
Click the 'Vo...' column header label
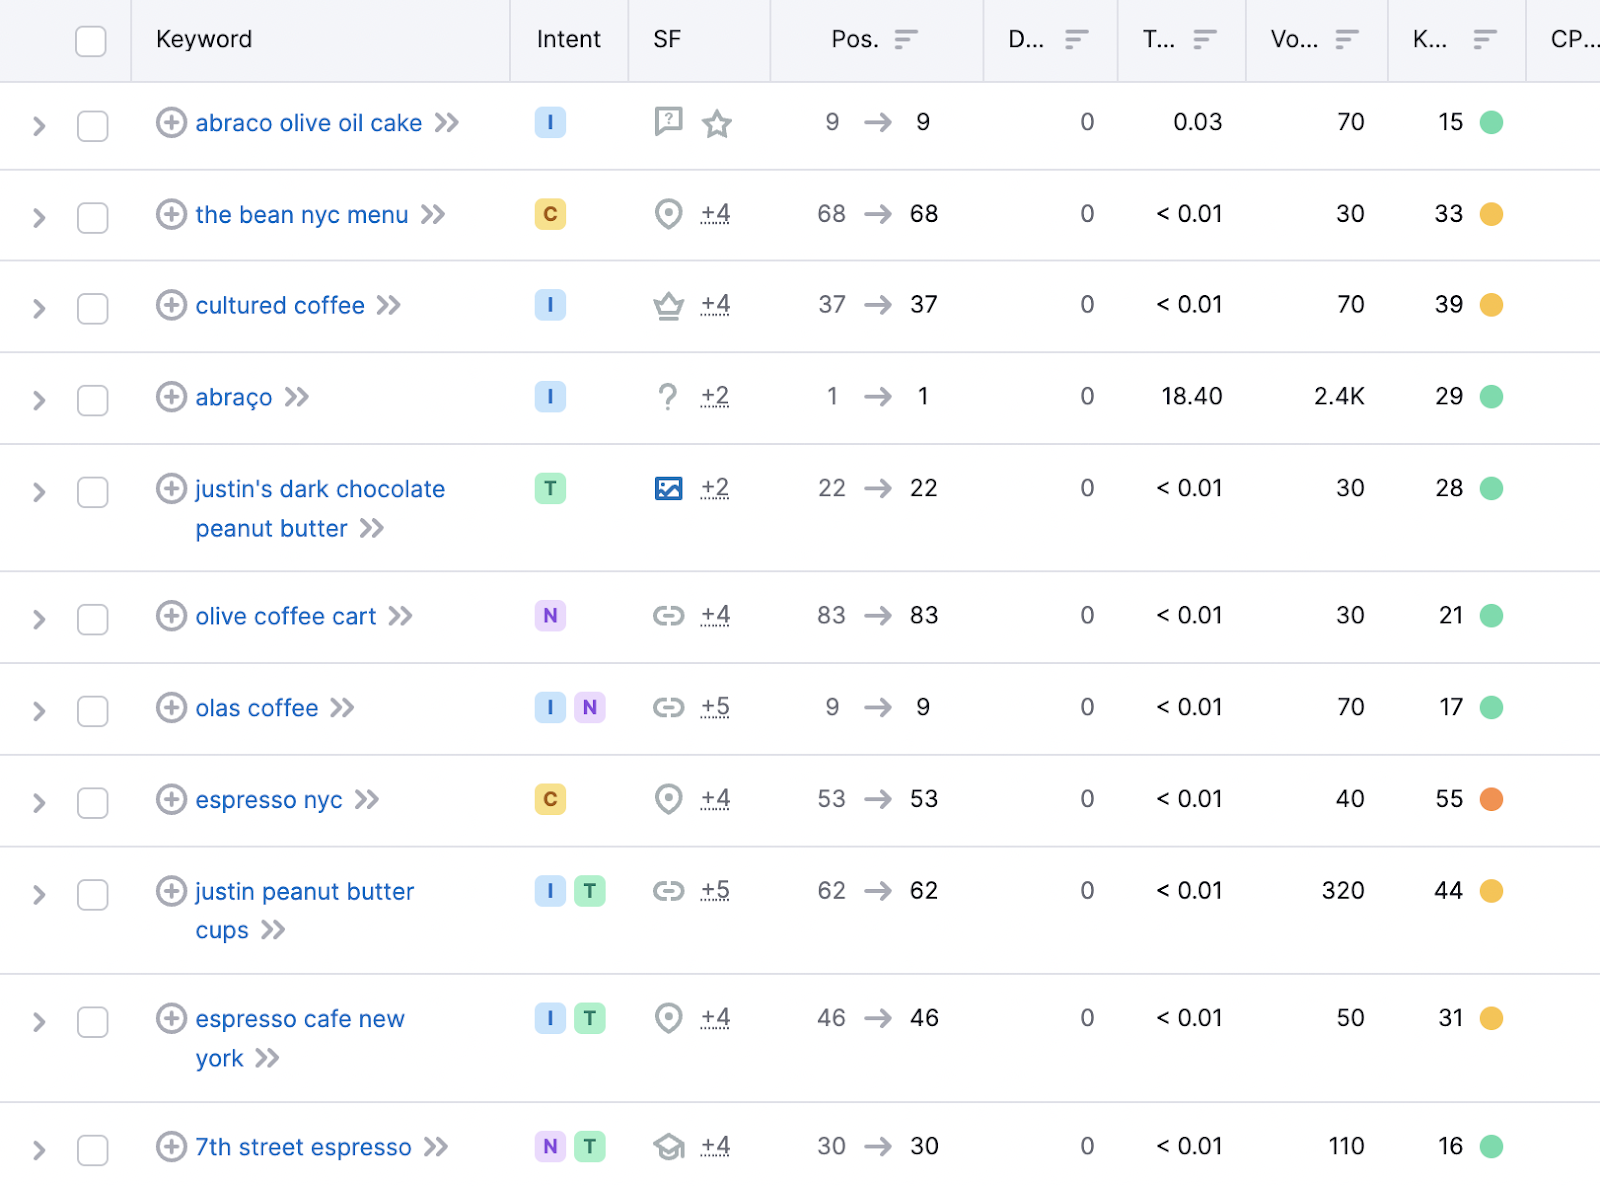(1294, 39)
